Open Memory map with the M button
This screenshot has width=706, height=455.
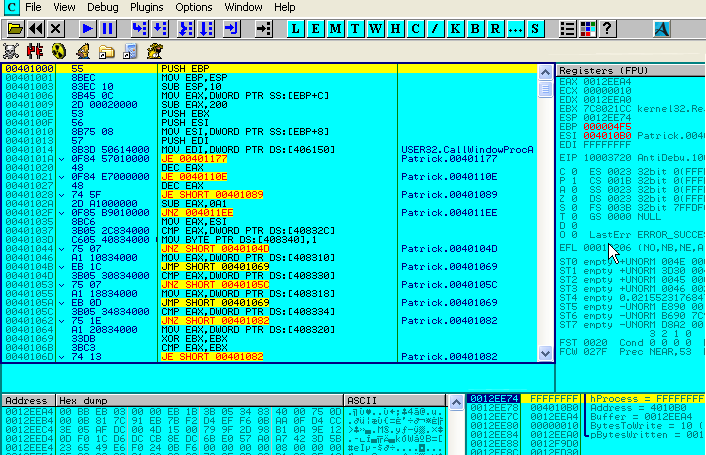coord(334,29)
